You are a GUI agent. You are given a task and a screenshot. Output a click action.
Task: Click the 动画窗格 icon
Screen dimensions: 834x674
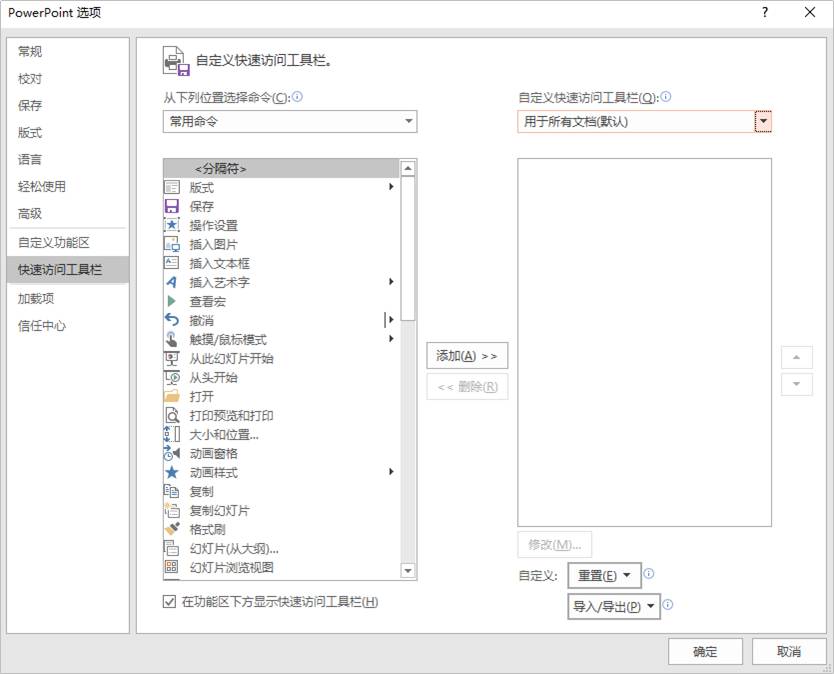pos(172,453)
